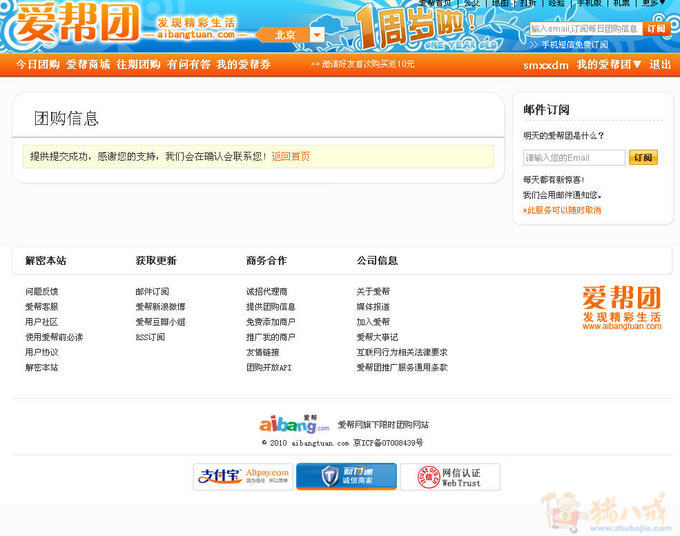This screenshot has height=536, width=680.
Task: Open the 爱帮大事记 footer link
Action: 377,337
